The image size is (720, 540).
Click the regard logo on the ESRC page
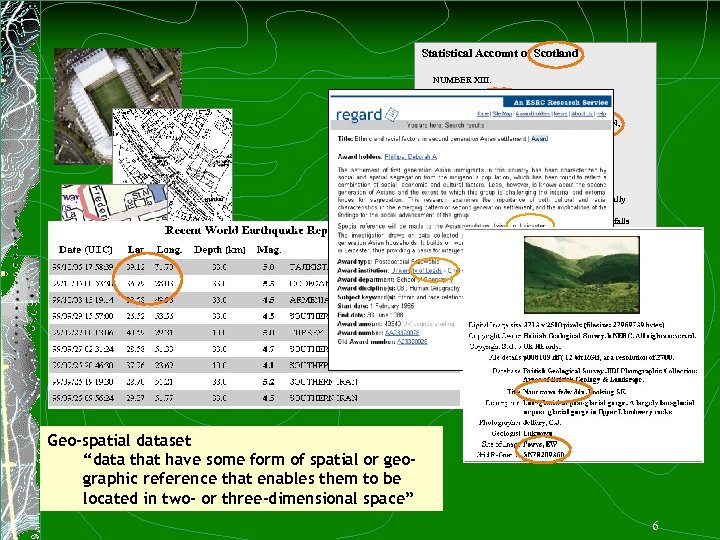(366, 114)
